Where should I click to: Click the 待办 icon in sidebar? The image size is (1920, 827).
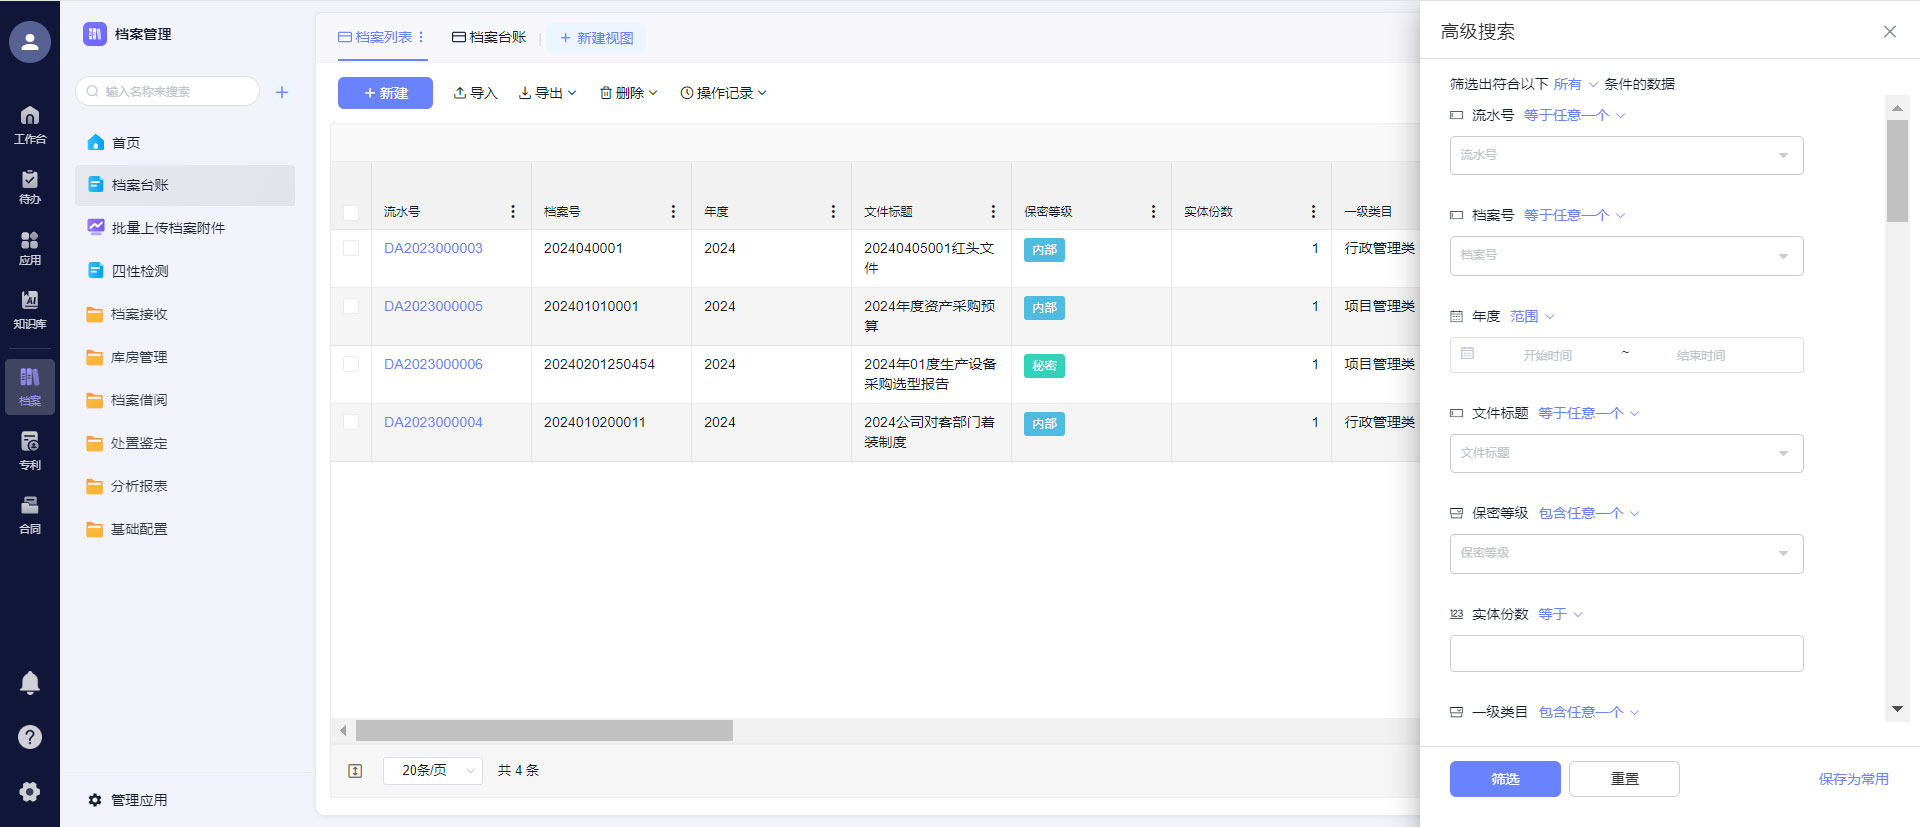(30, 186)
